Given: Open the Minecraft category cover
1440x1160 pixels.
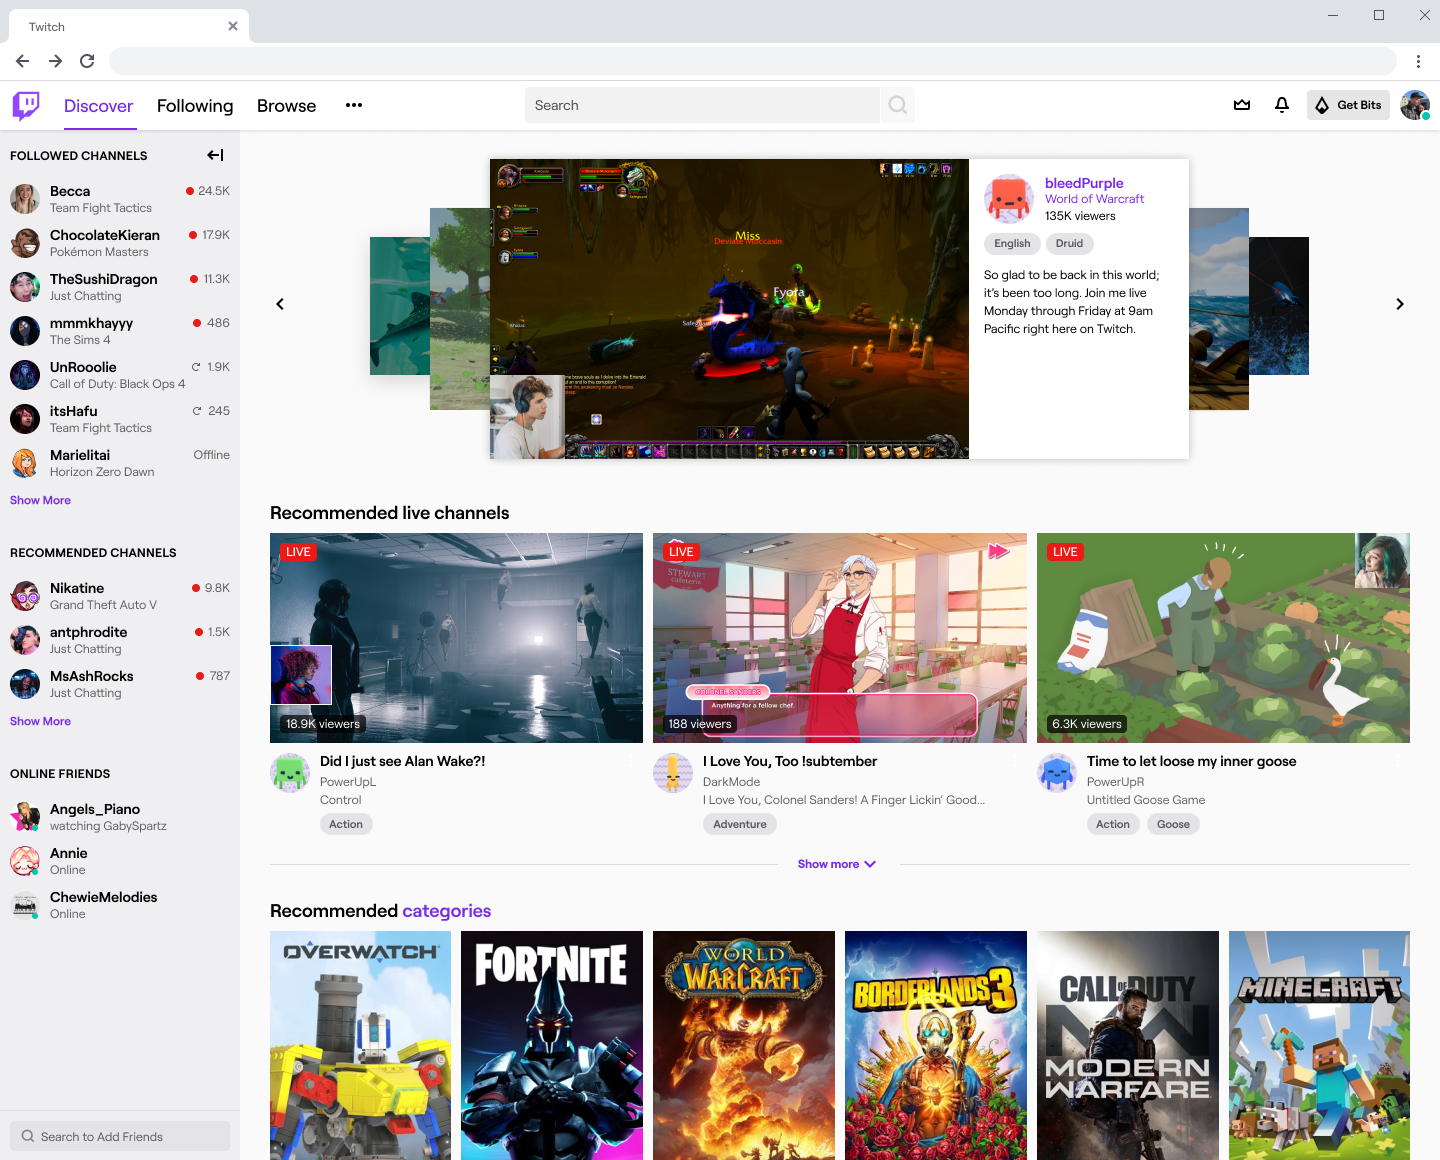Looking at the screenshot, I should [1319, 1045].
